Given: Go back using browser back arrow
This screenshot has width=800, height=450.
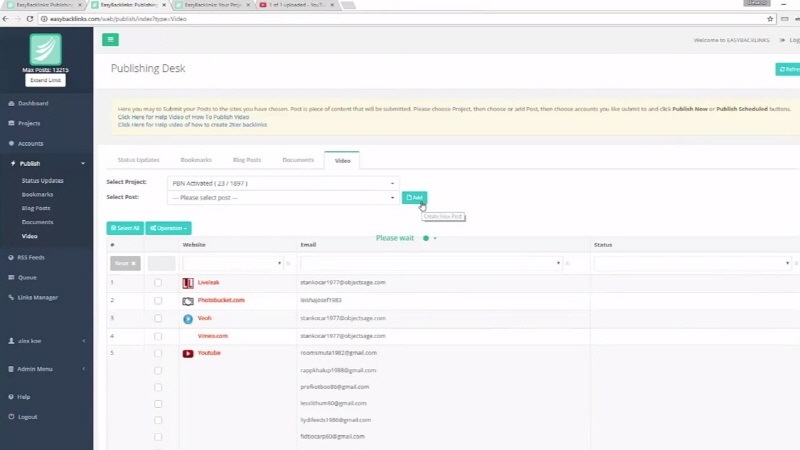Looking at the screenshot, I should tap(6, 19).
